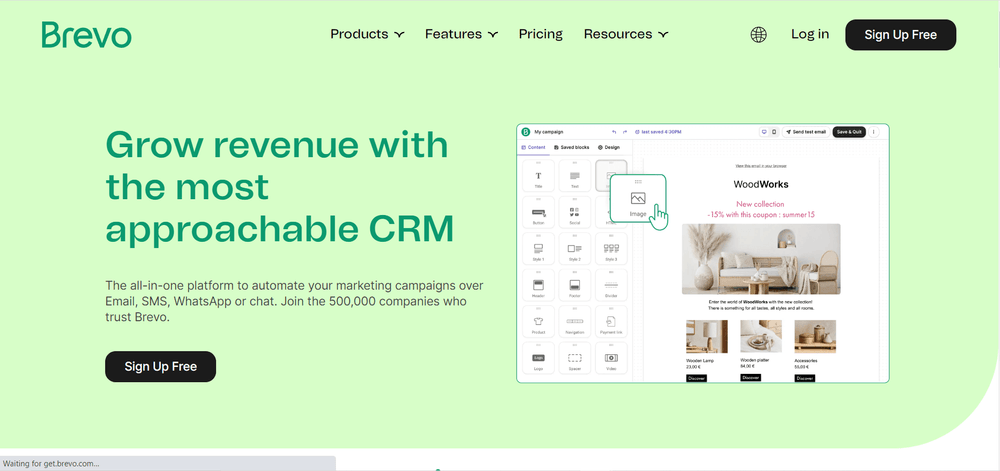Click 'Grow revenue with the most approachable CRM' headline
This screenshot has width=1000, height=471.
tap(279, 187)
